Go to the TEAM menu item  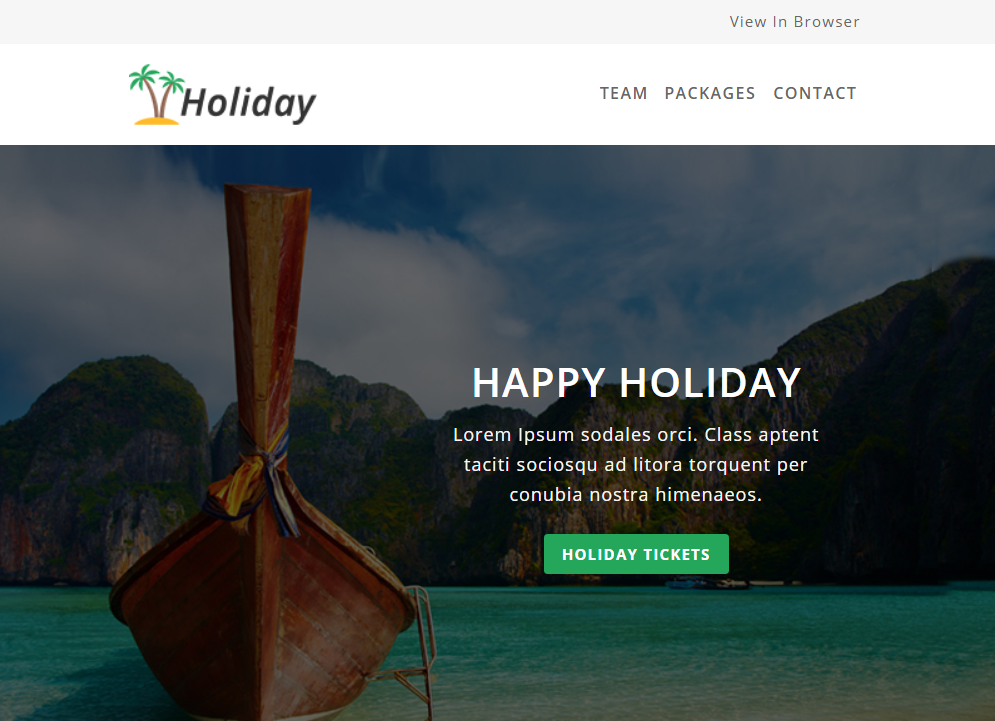[x=623, y=93]
